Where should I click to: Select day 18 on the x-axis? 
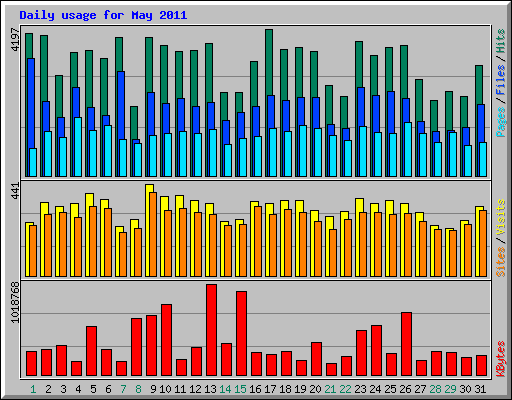pos(285,389)
